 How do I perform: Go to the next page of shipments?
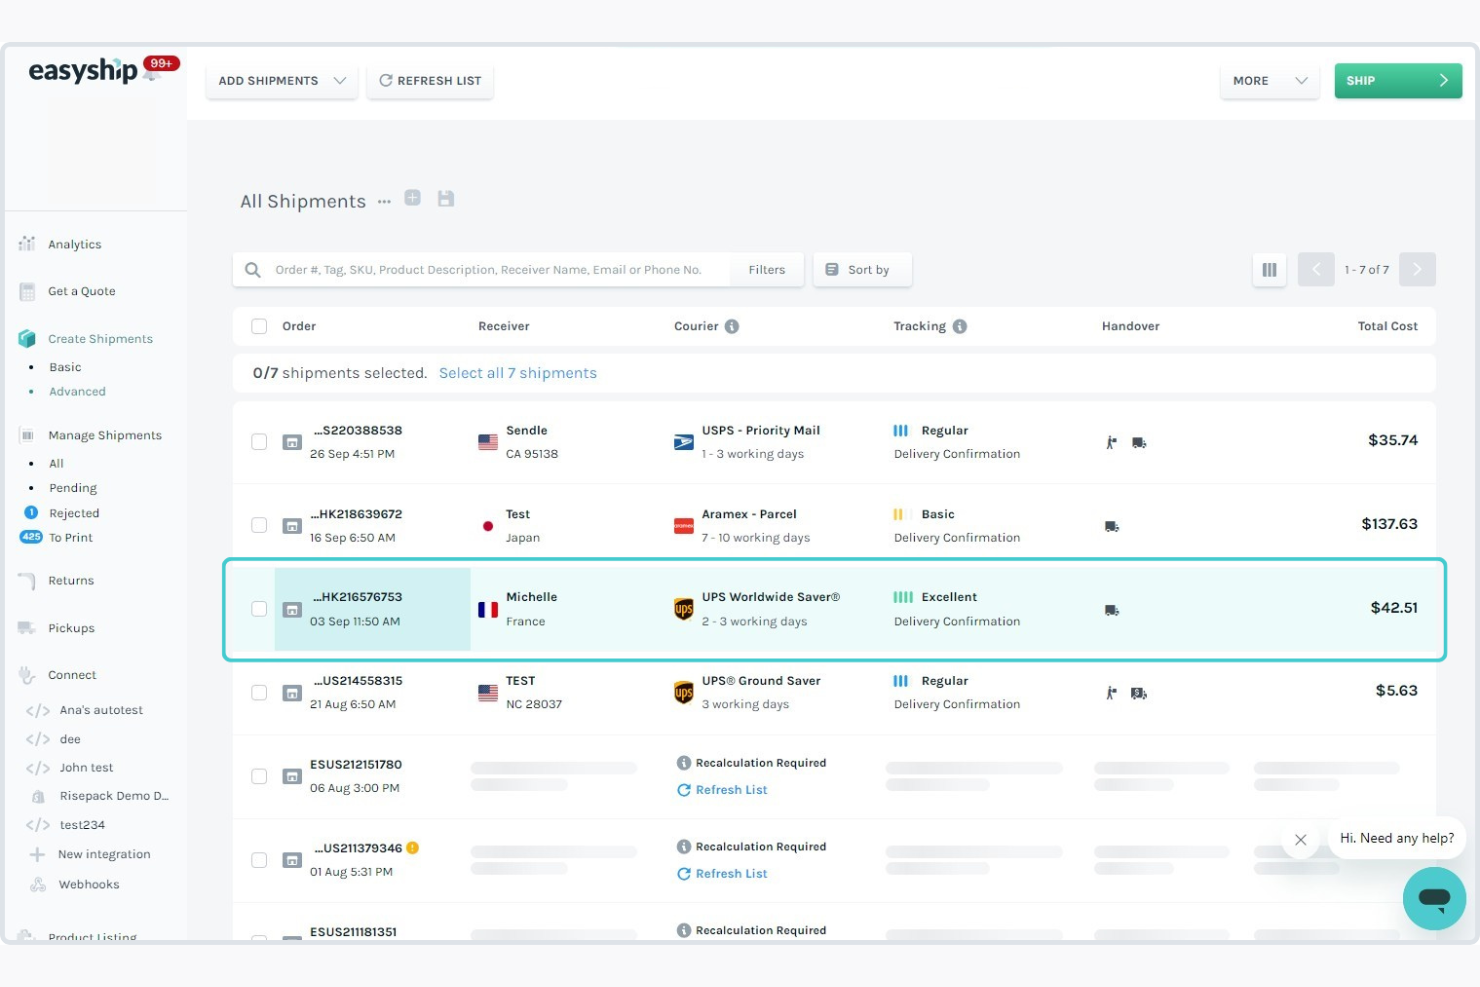click(x=1417, y=270)
